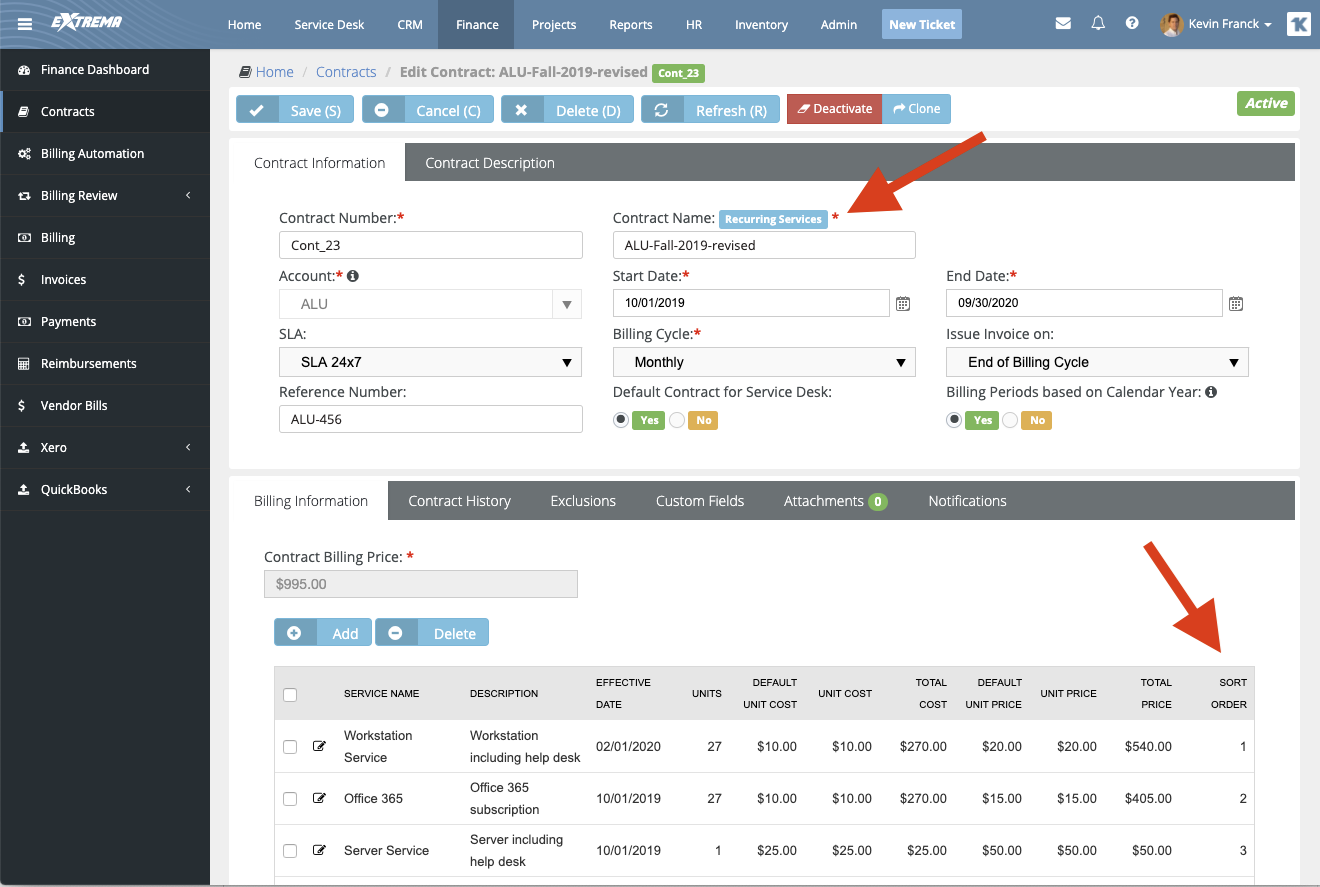Image resolution: width=1320 pixels, height=887 pixels.
Task: Click the Effective Date column header
Action: 623,693
